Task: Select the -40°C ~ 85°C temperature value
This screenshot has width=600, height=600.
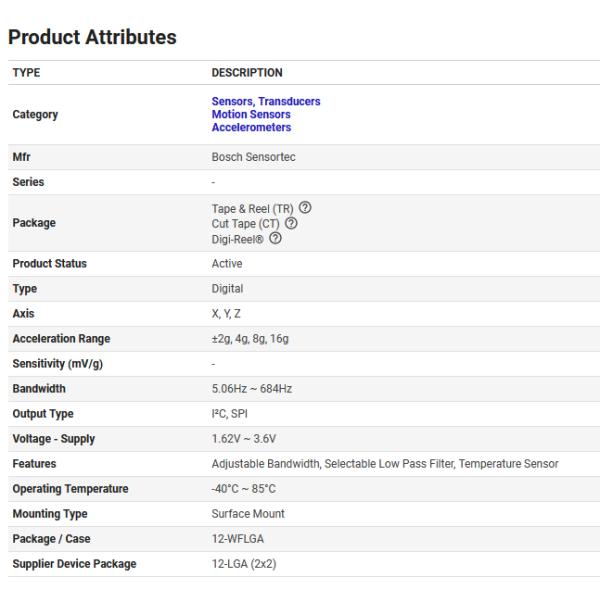Action: [x=243, y=489]
